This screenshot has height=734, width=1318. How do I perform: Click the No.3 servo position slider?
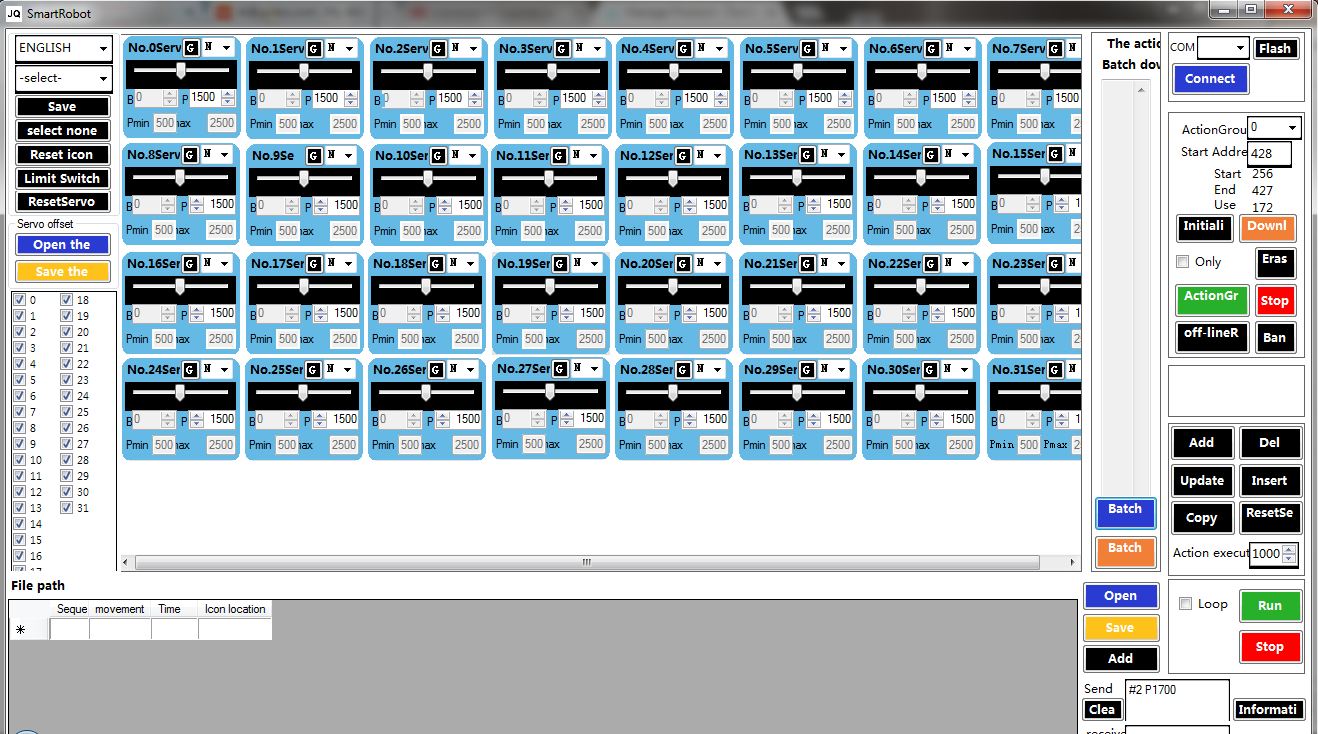point(551,72)
